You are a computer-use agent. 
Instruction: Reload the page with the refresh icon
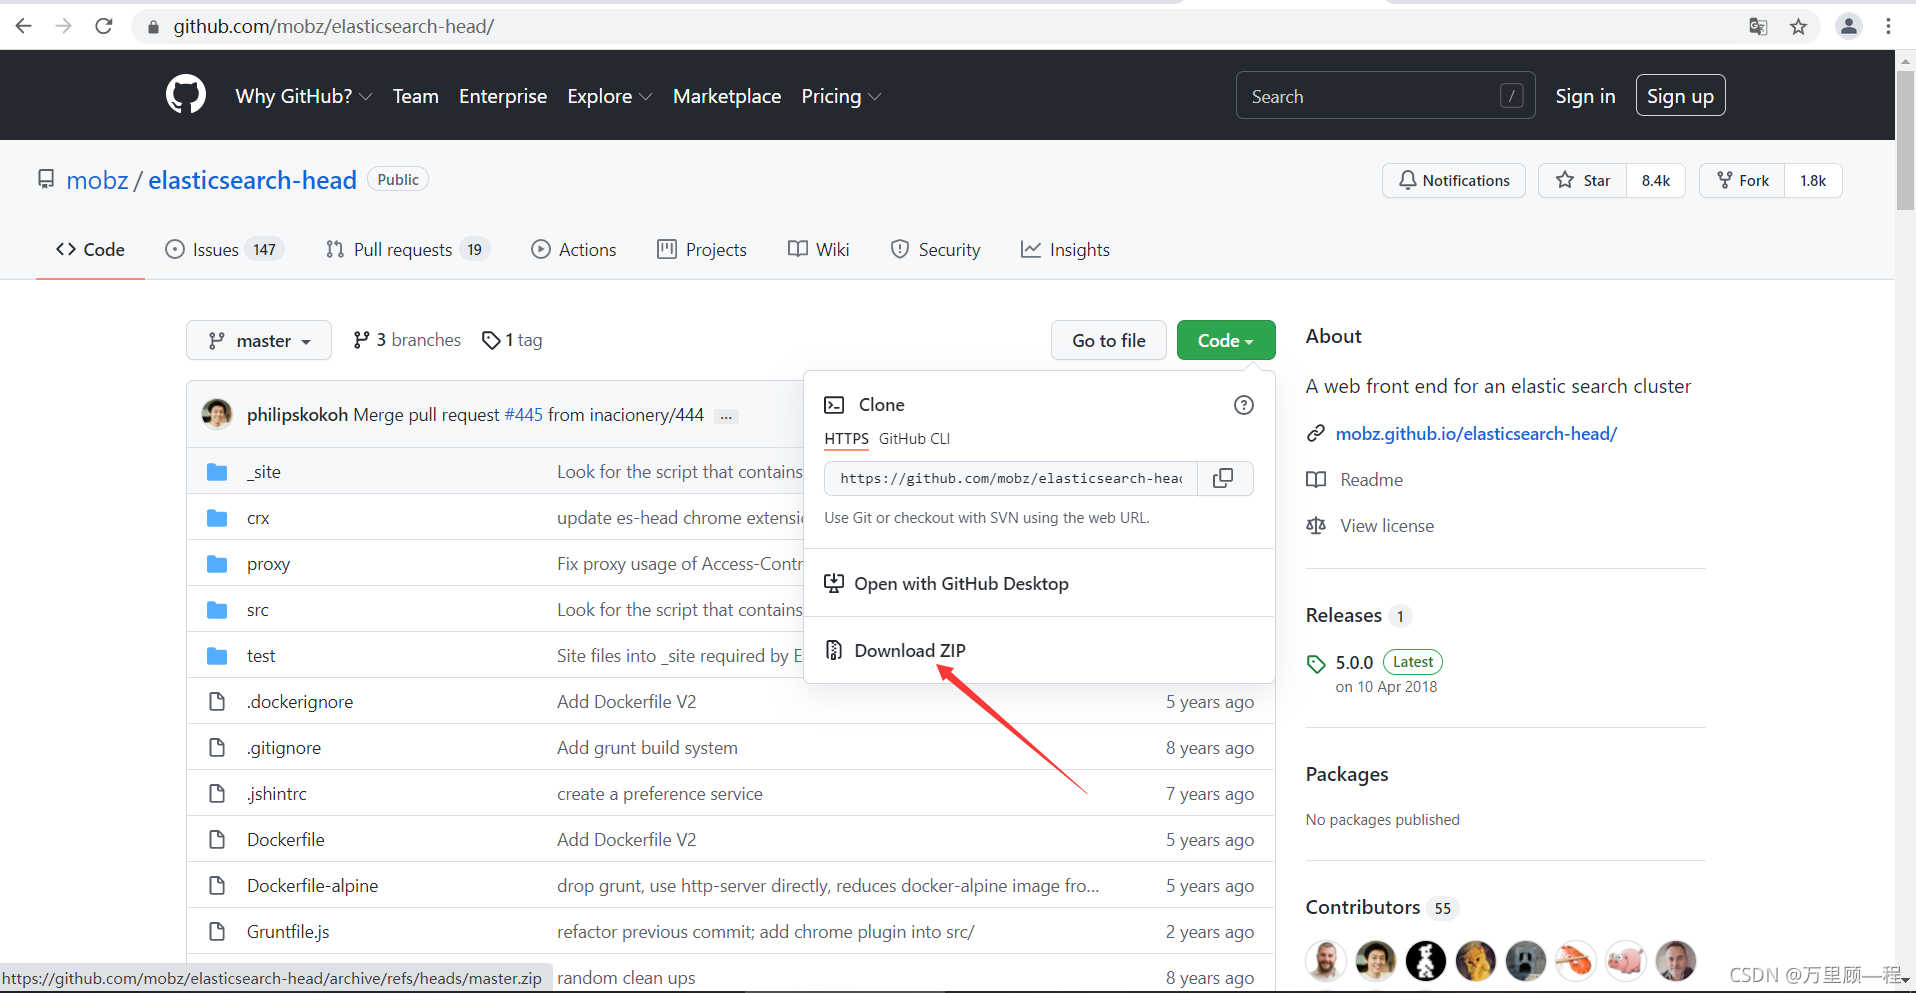(104, 26)
